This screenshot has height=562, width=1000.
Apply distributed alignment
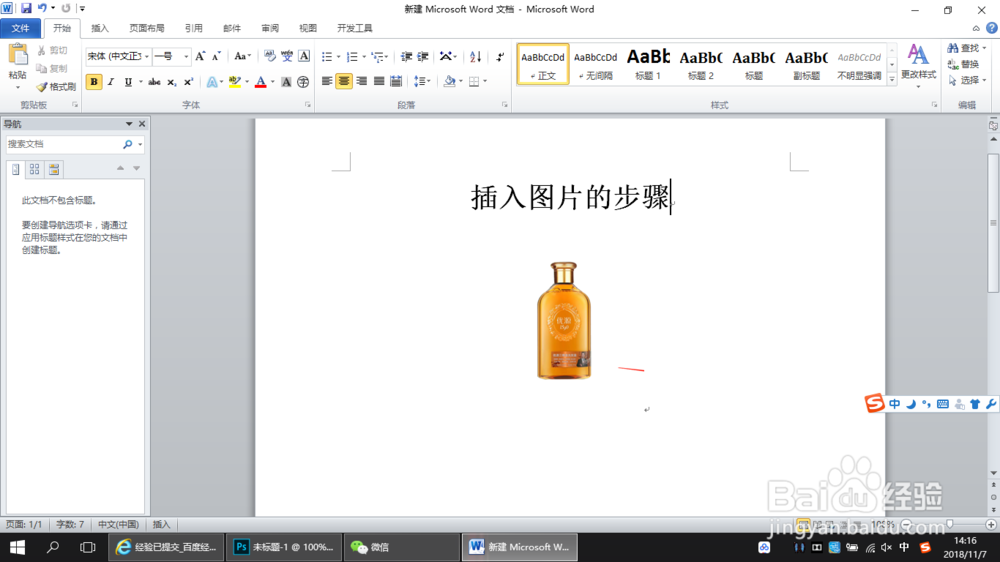coord(396,81)
